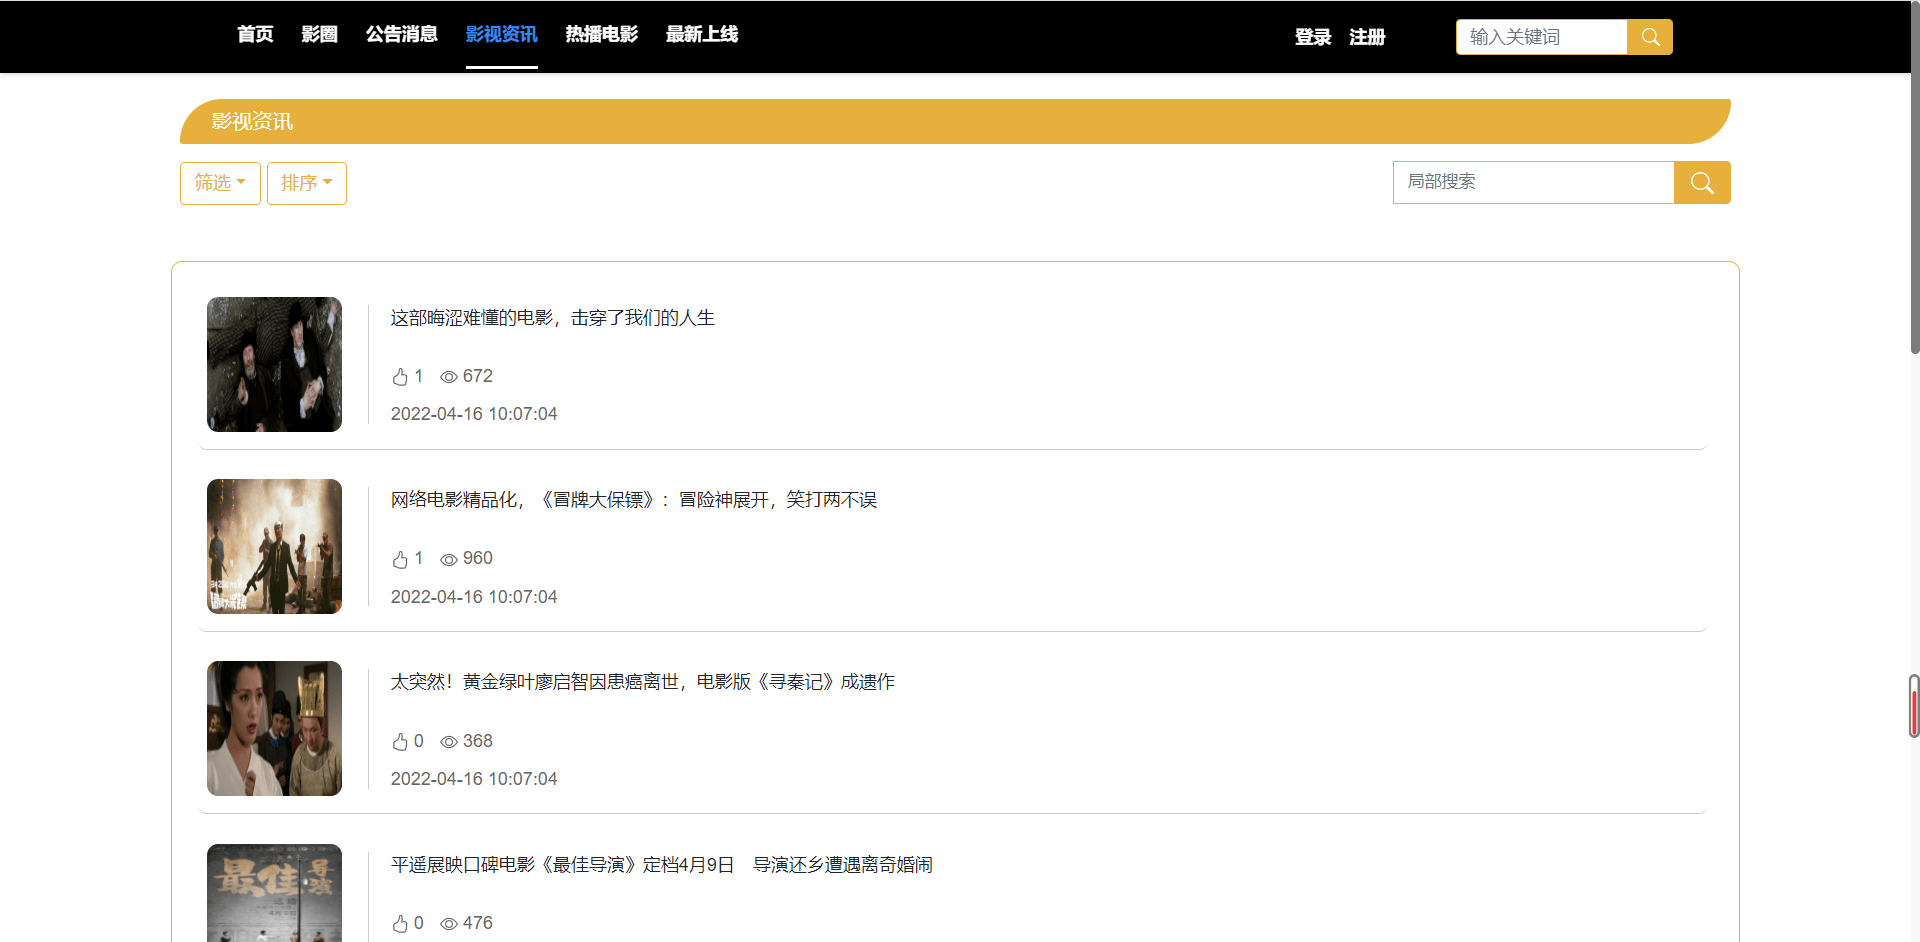The width and height of the screenshot is (1920, 942).
Task: Expand the 筛选 filter dropdown
Action: point(220,183)
